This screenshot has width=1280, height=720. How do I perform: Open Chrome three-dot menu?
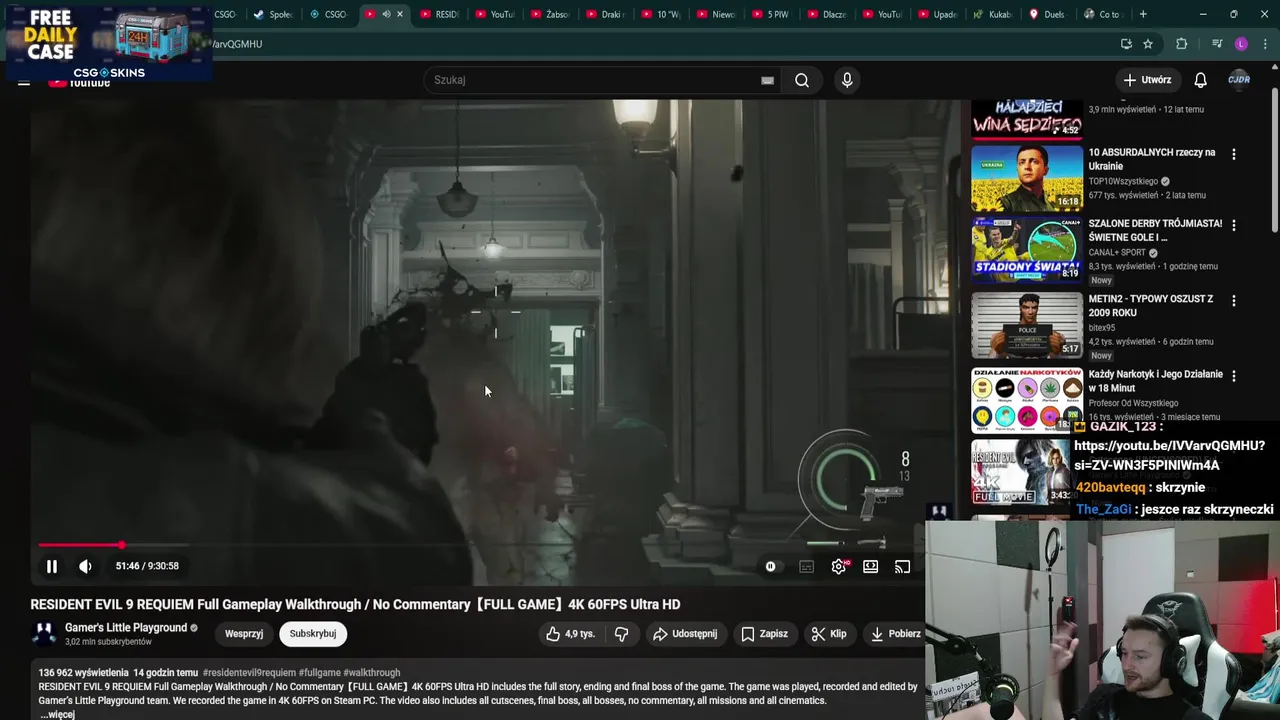coord(1266,44)
